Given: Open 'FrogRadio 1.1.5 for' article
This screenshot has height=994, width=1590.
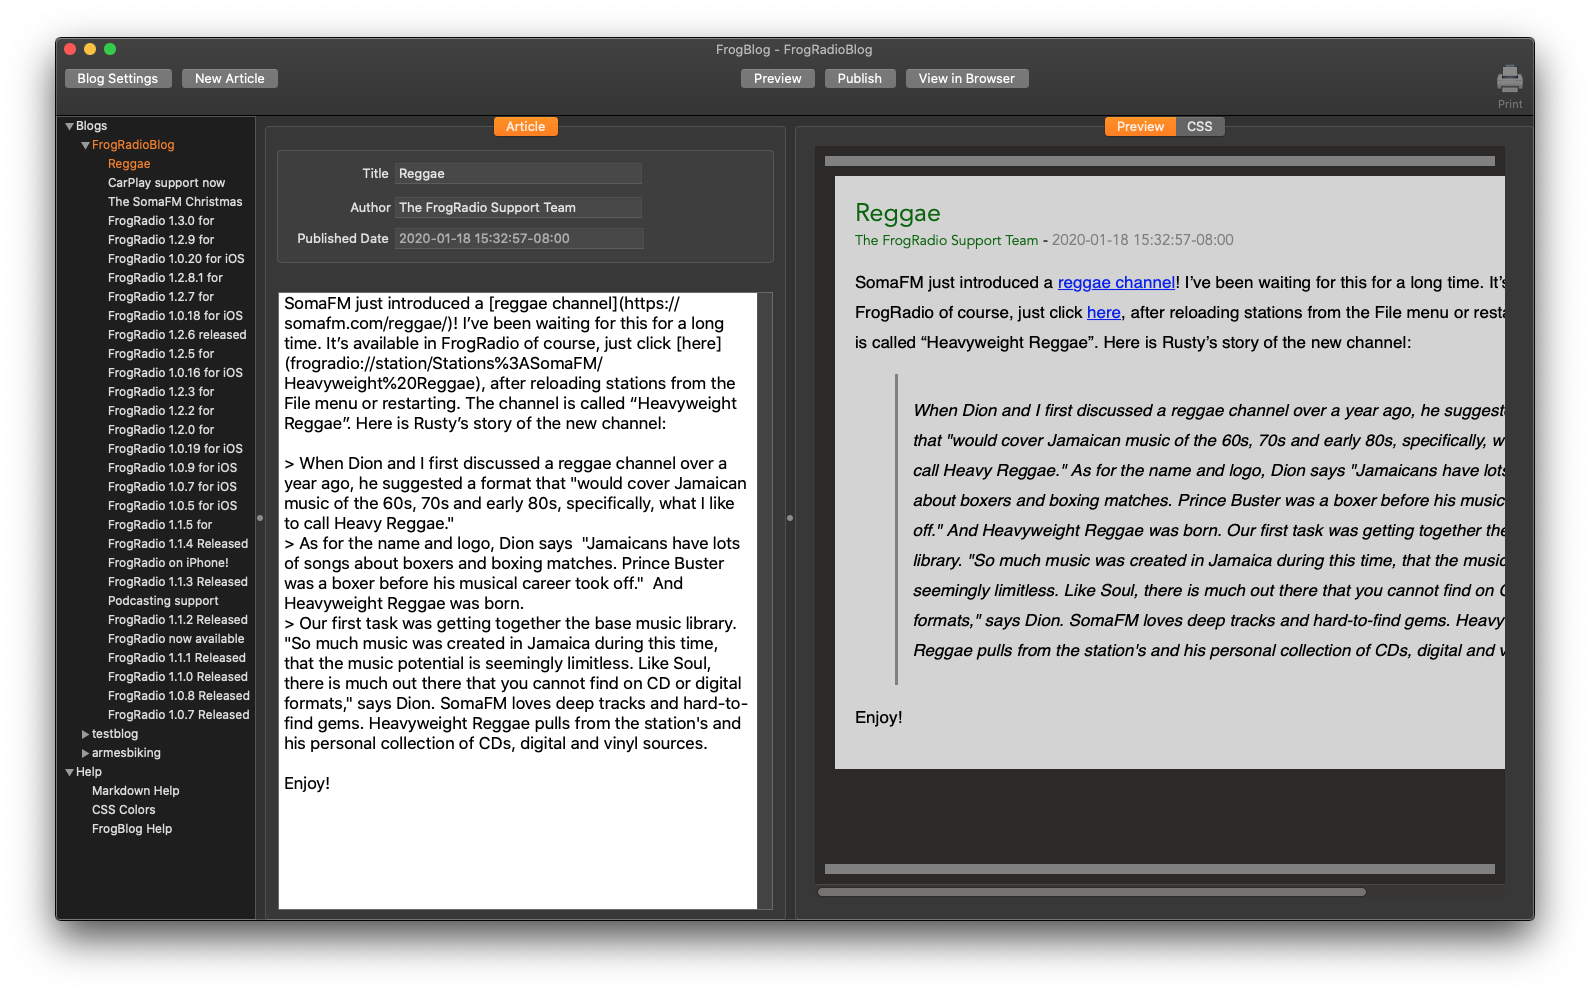Looking at the screenshot, I should pyautogui.click(x=160, y=525).
